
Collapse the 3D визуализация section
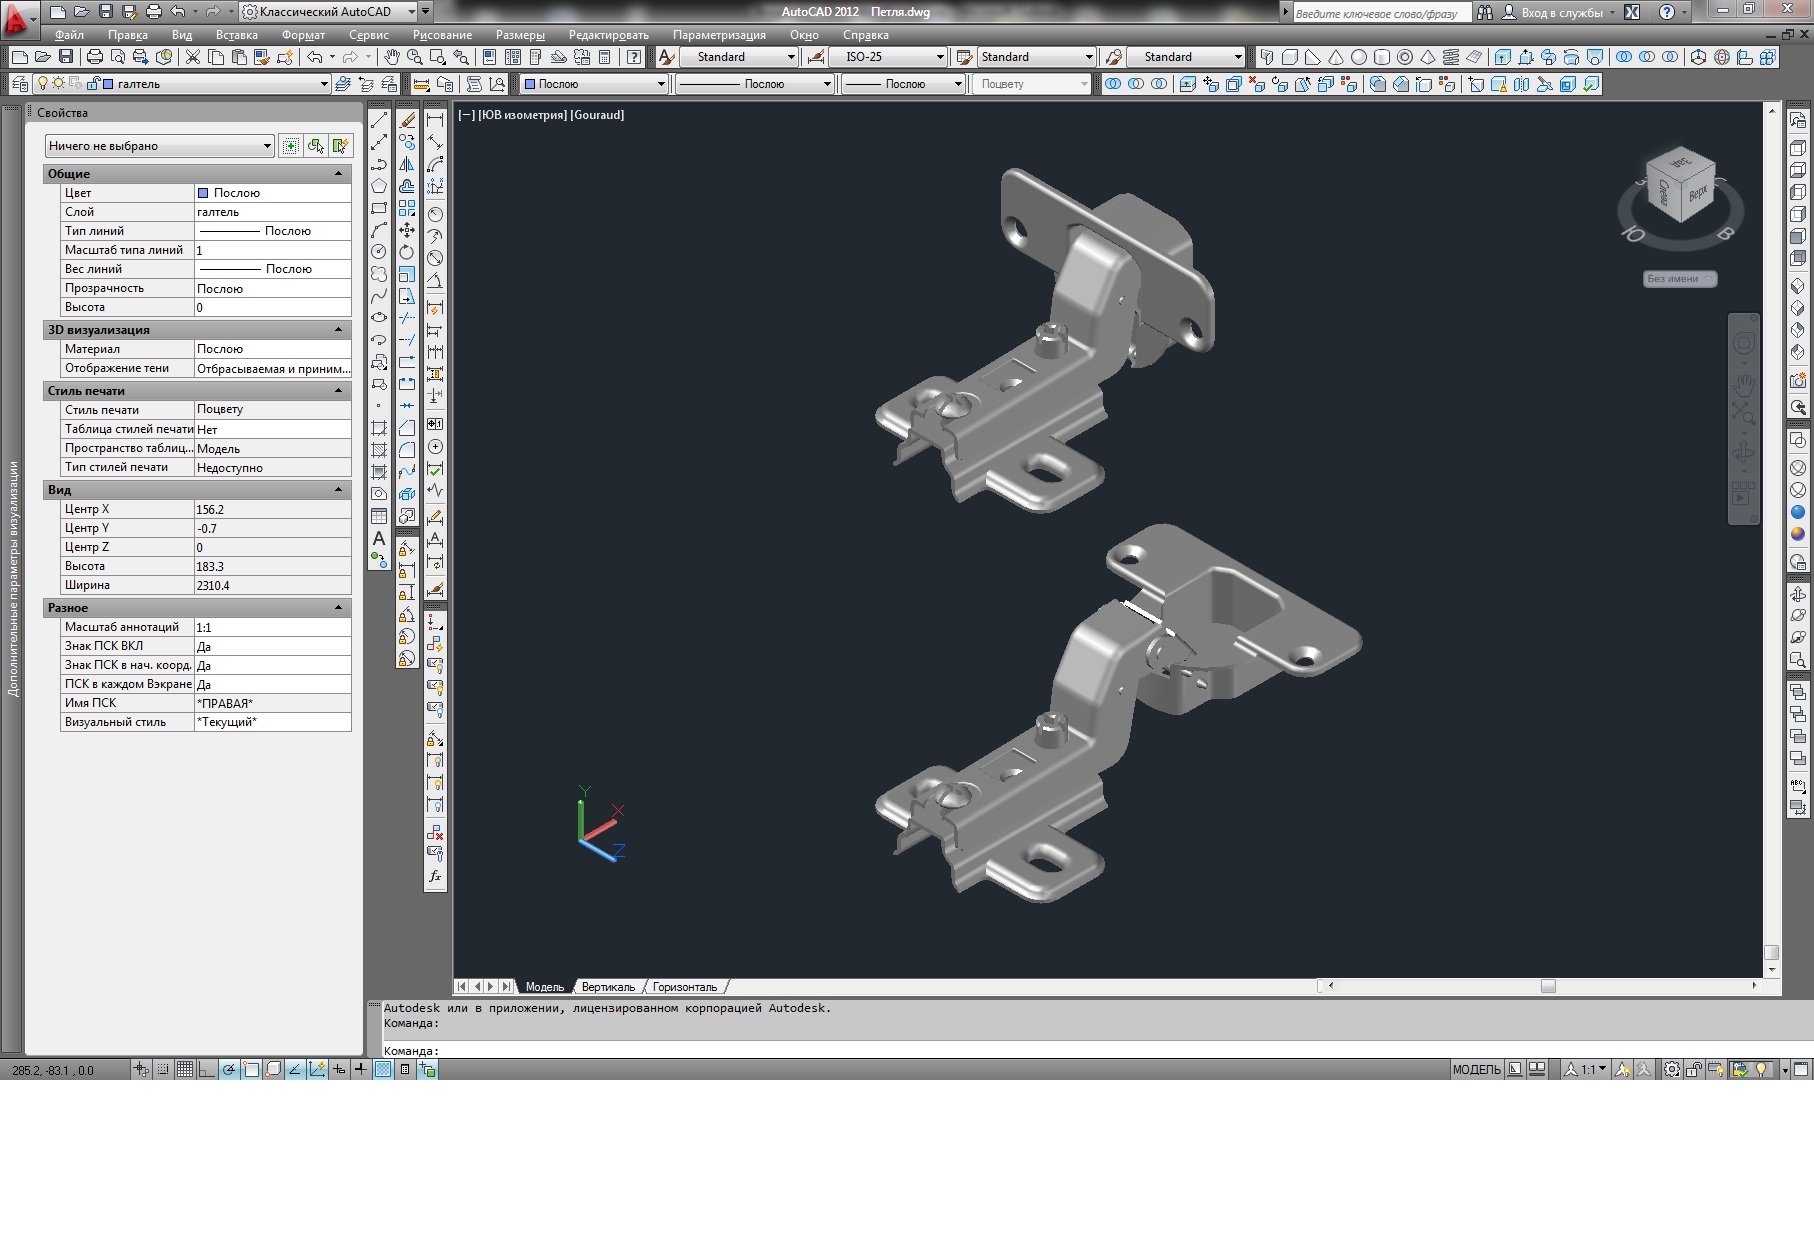click(338, 330)
